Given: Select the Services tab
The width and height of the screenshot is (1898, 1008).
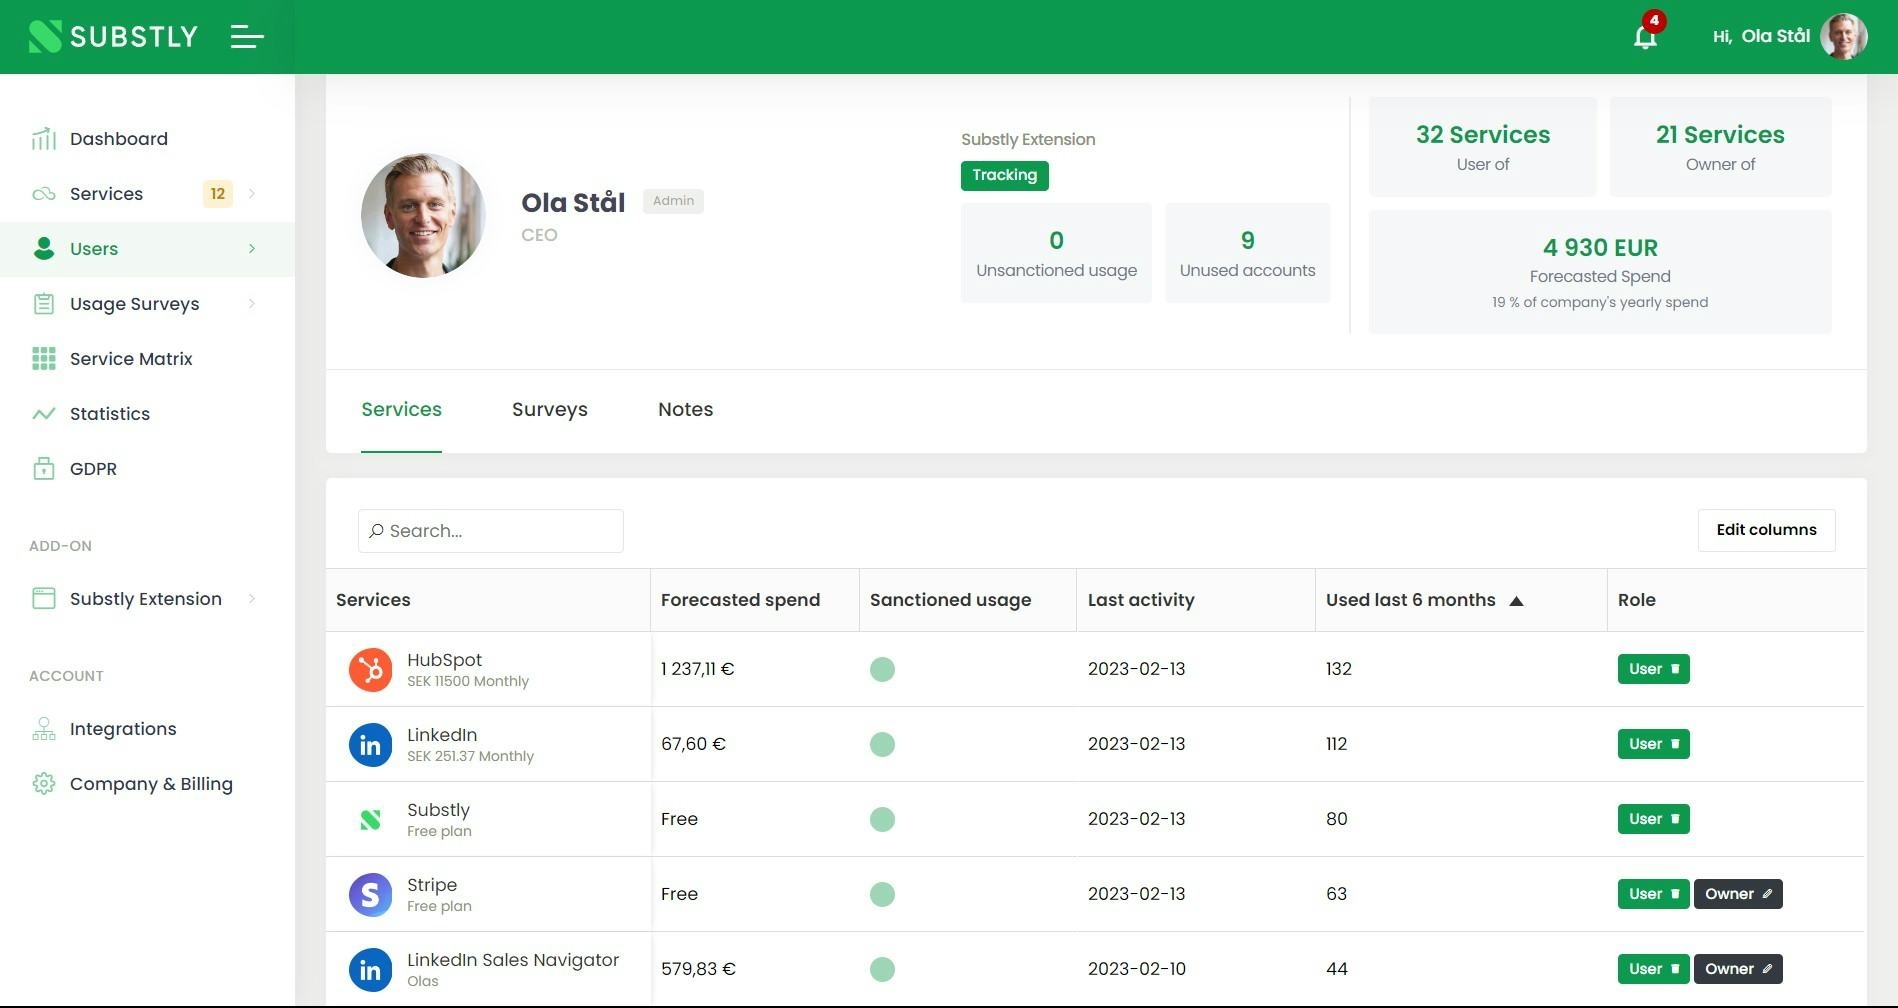Looking at the screenshot, I should [x=401, y=410].
